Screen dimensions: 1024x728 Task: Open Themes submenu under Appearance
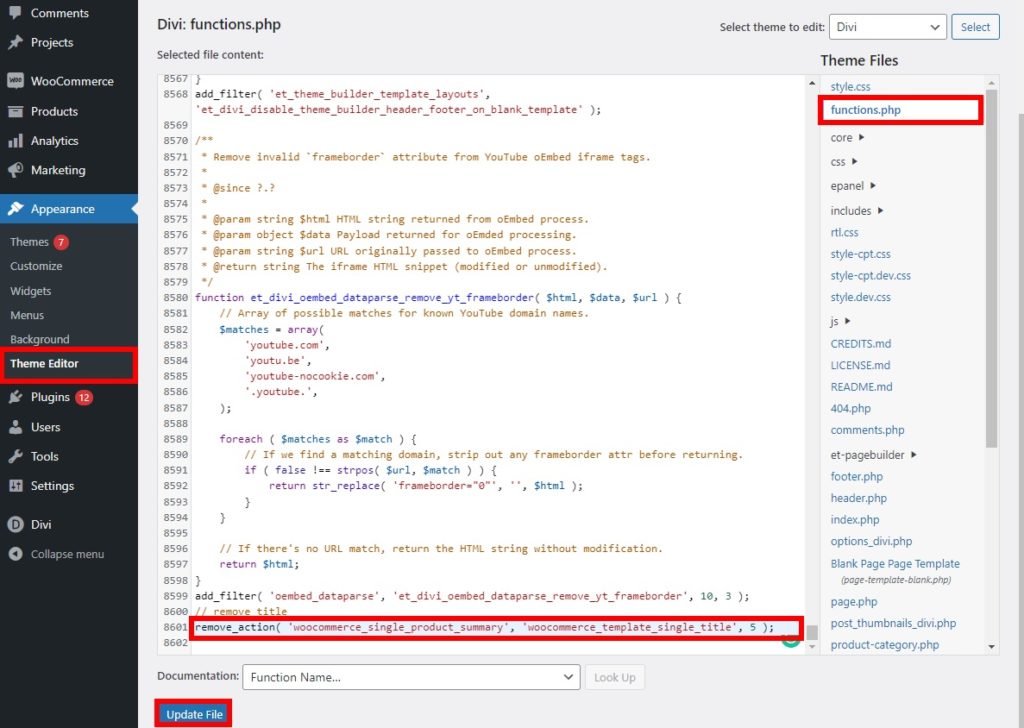(29, 242)
